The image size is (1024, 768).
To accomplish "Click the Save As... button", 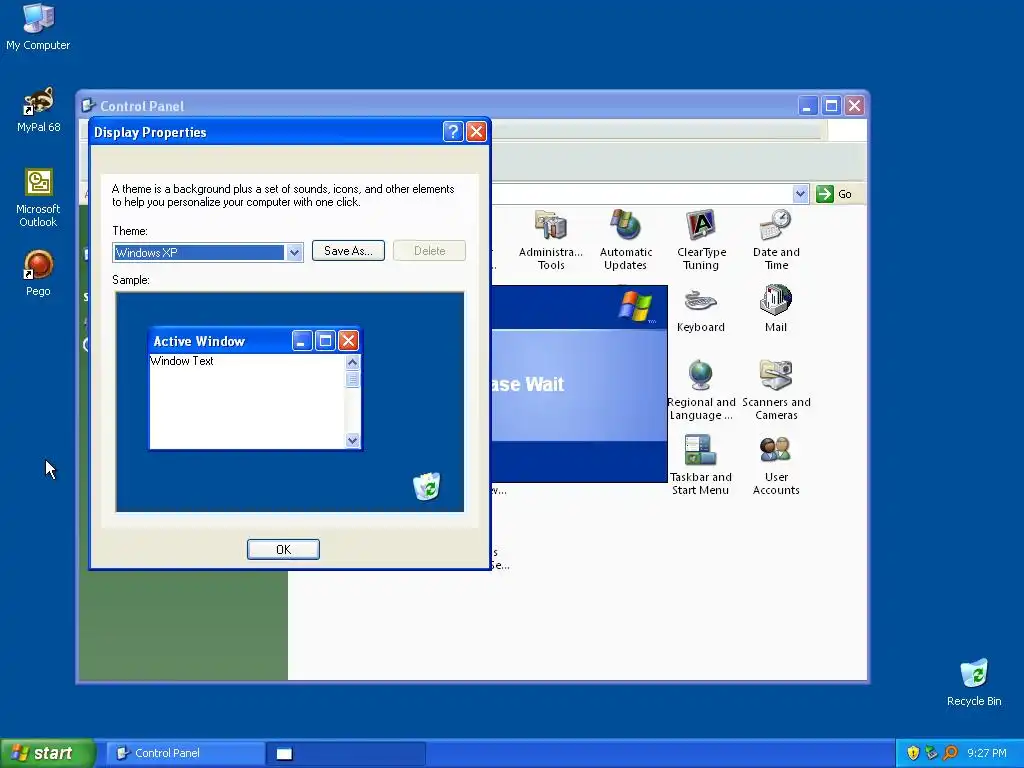I will (x=348, y=251).
